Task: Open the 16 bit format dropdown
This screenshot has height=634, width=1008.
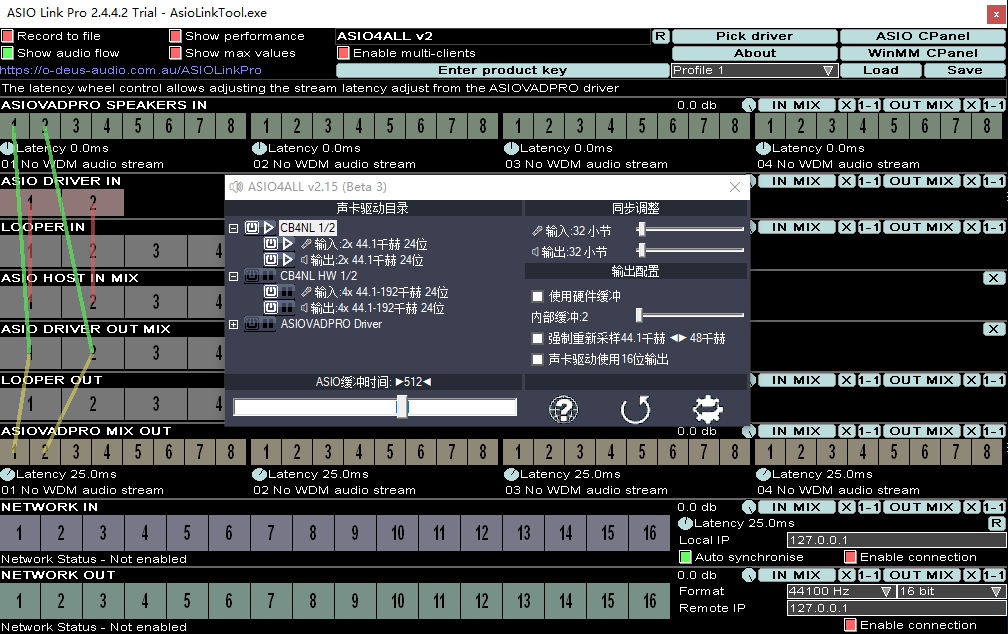Action: pyautogui.click(x=951, y=592)
